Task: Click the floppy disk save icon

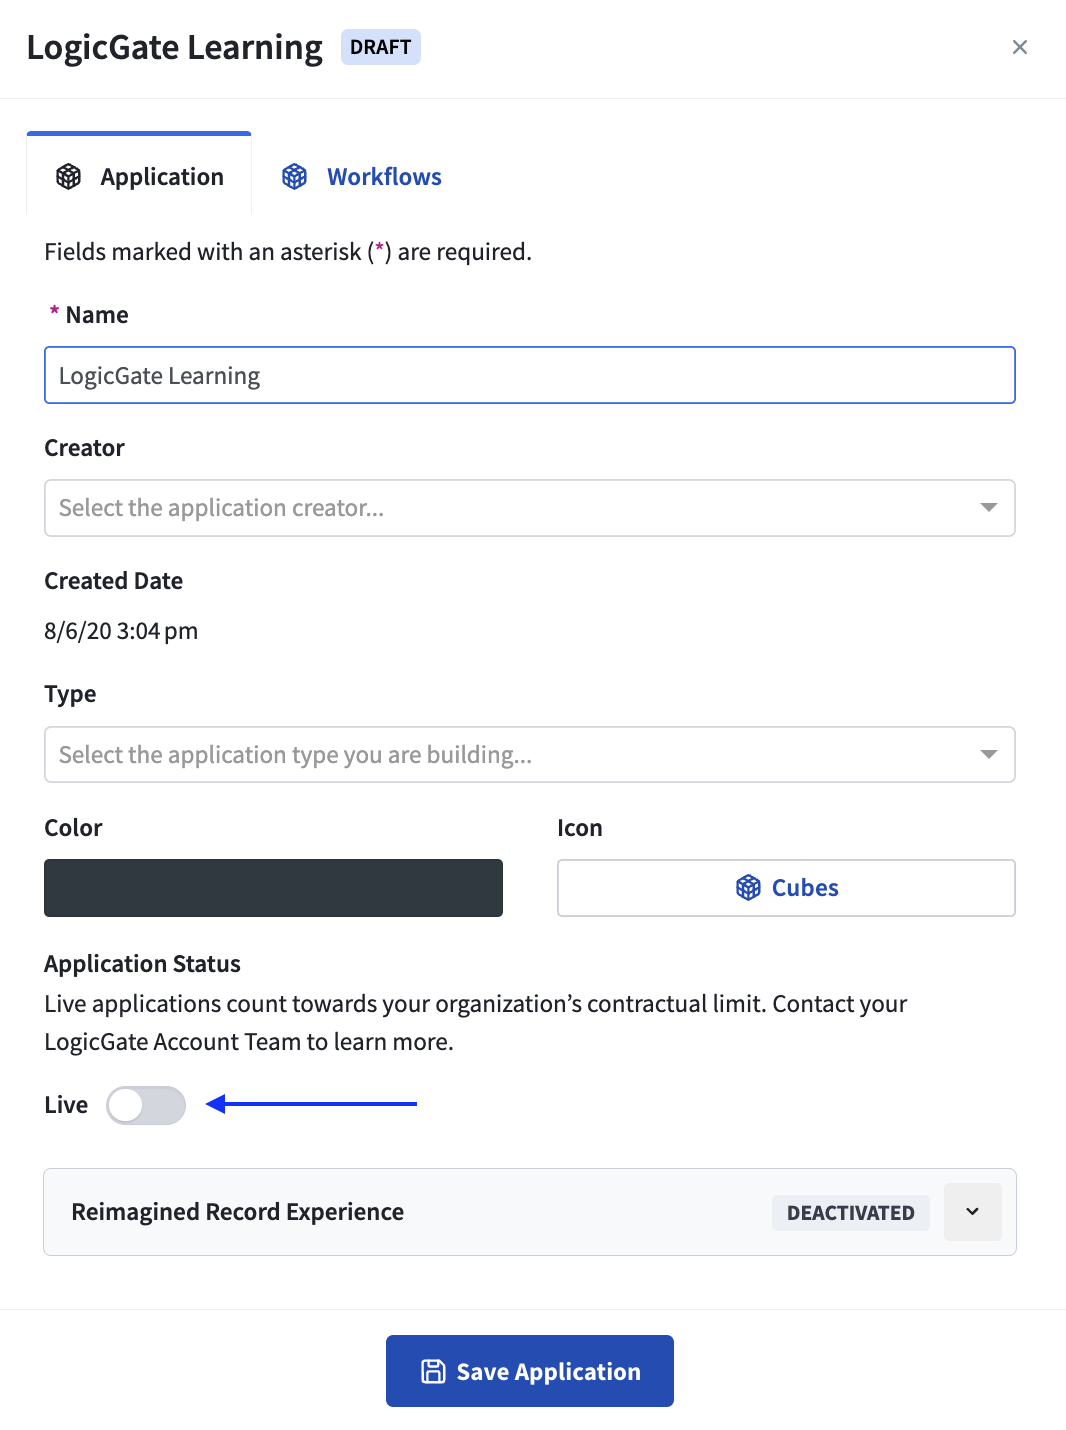Action: click(x=433, y=1371)
